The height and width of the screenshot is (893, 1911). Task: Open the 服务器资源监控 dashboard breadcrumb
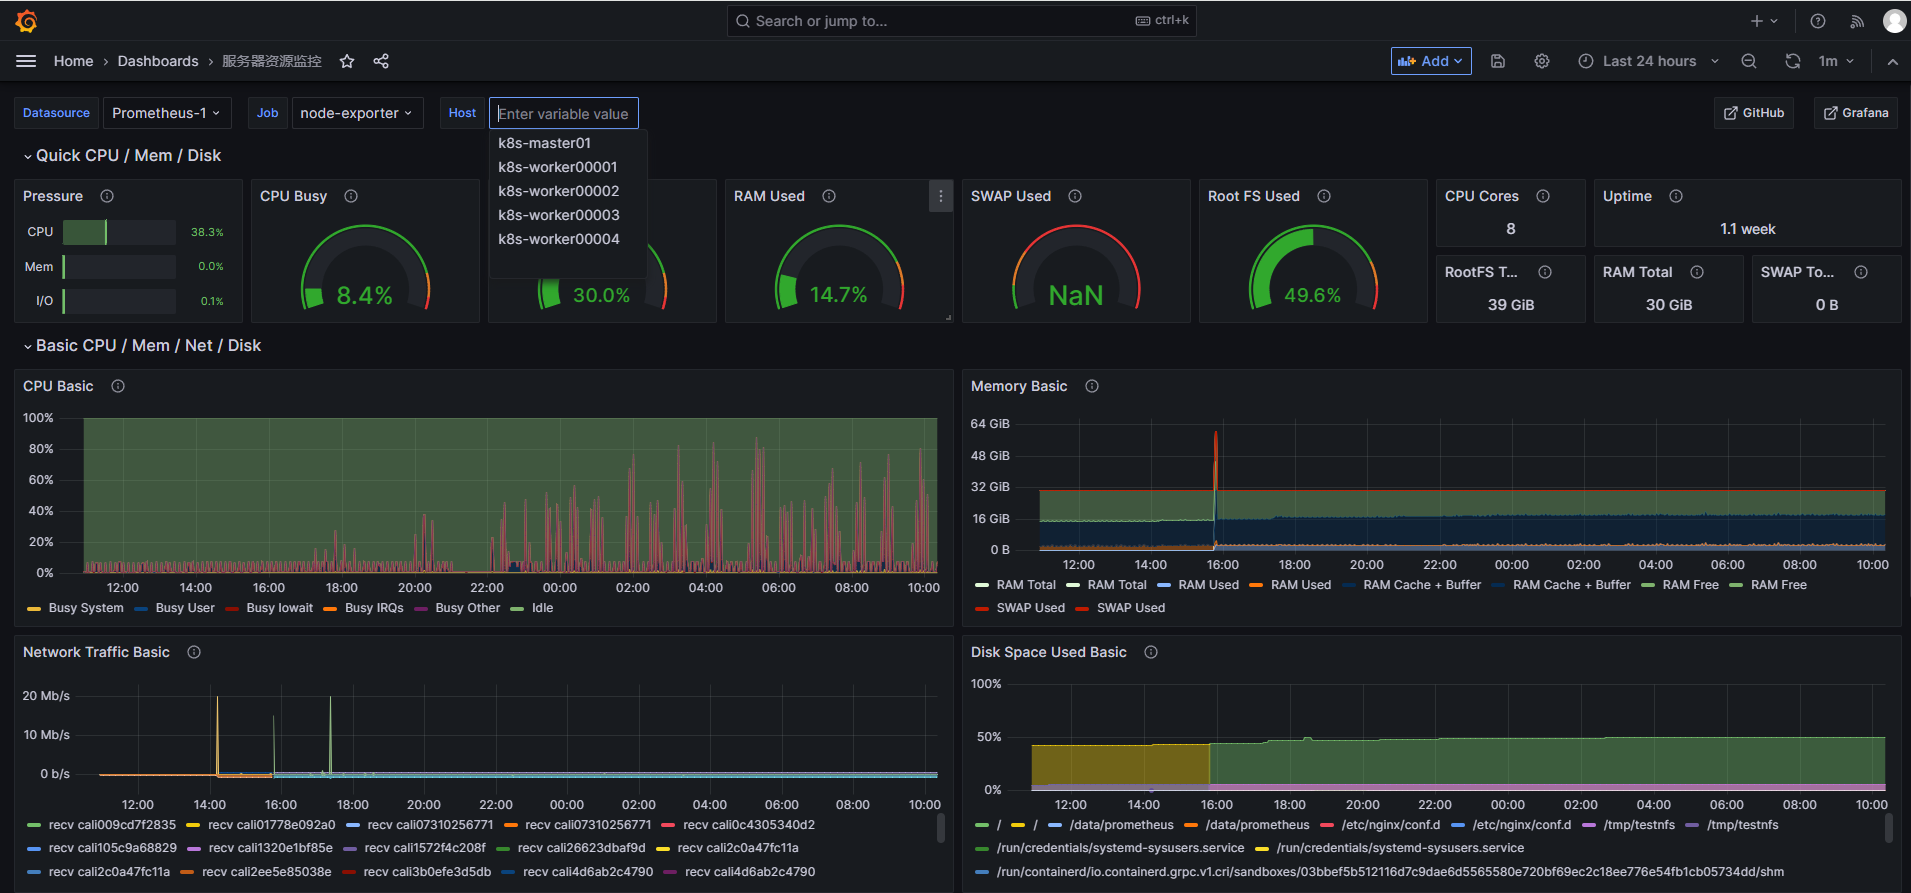272,61
